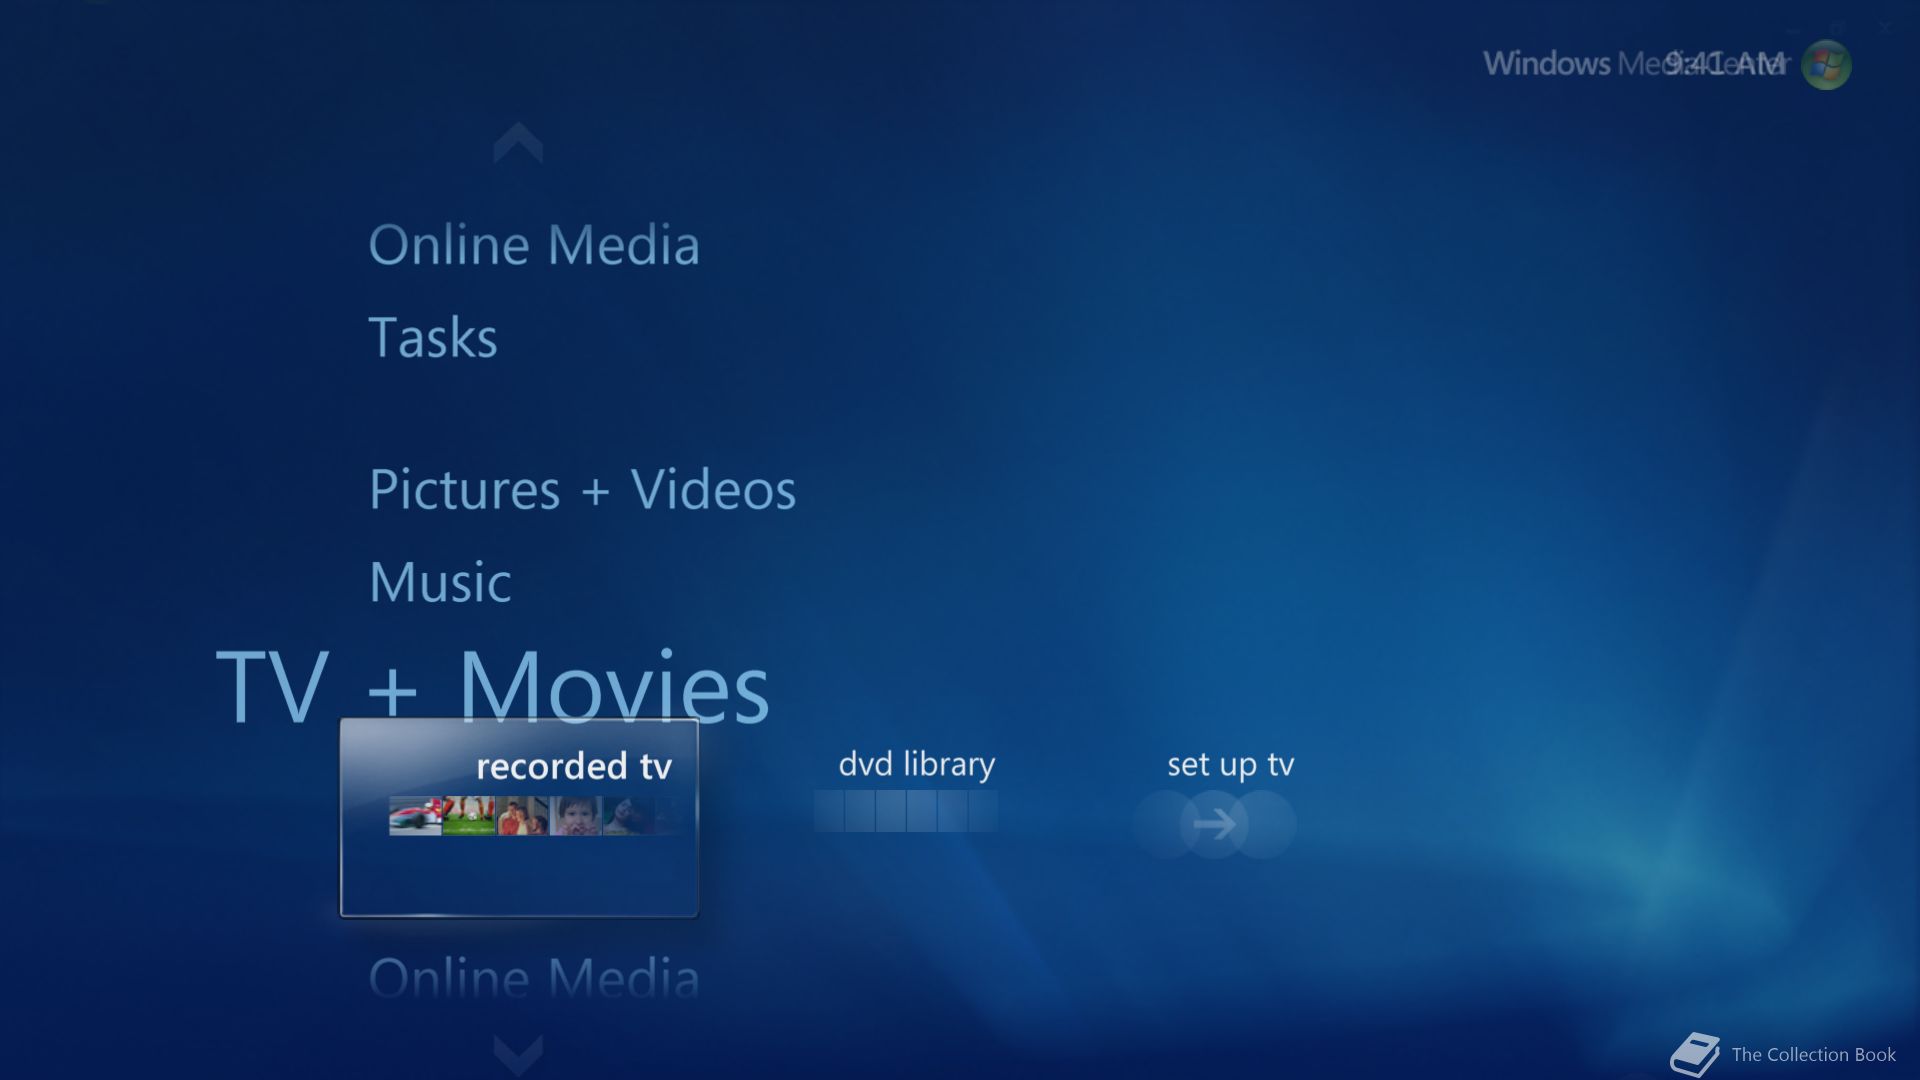Open the Tasks menu item

[x=433, y=337]
